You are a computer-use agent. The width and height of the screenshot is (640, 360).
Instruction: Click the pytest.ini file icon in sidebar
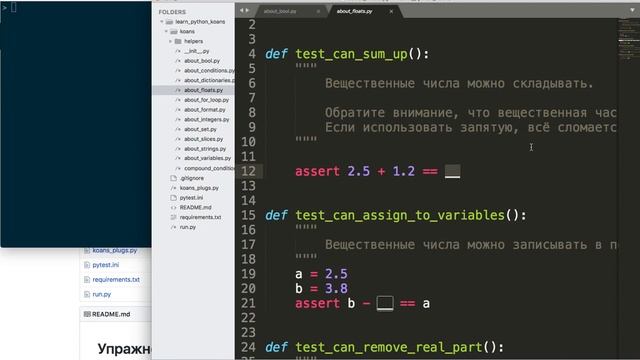point(173,198)
